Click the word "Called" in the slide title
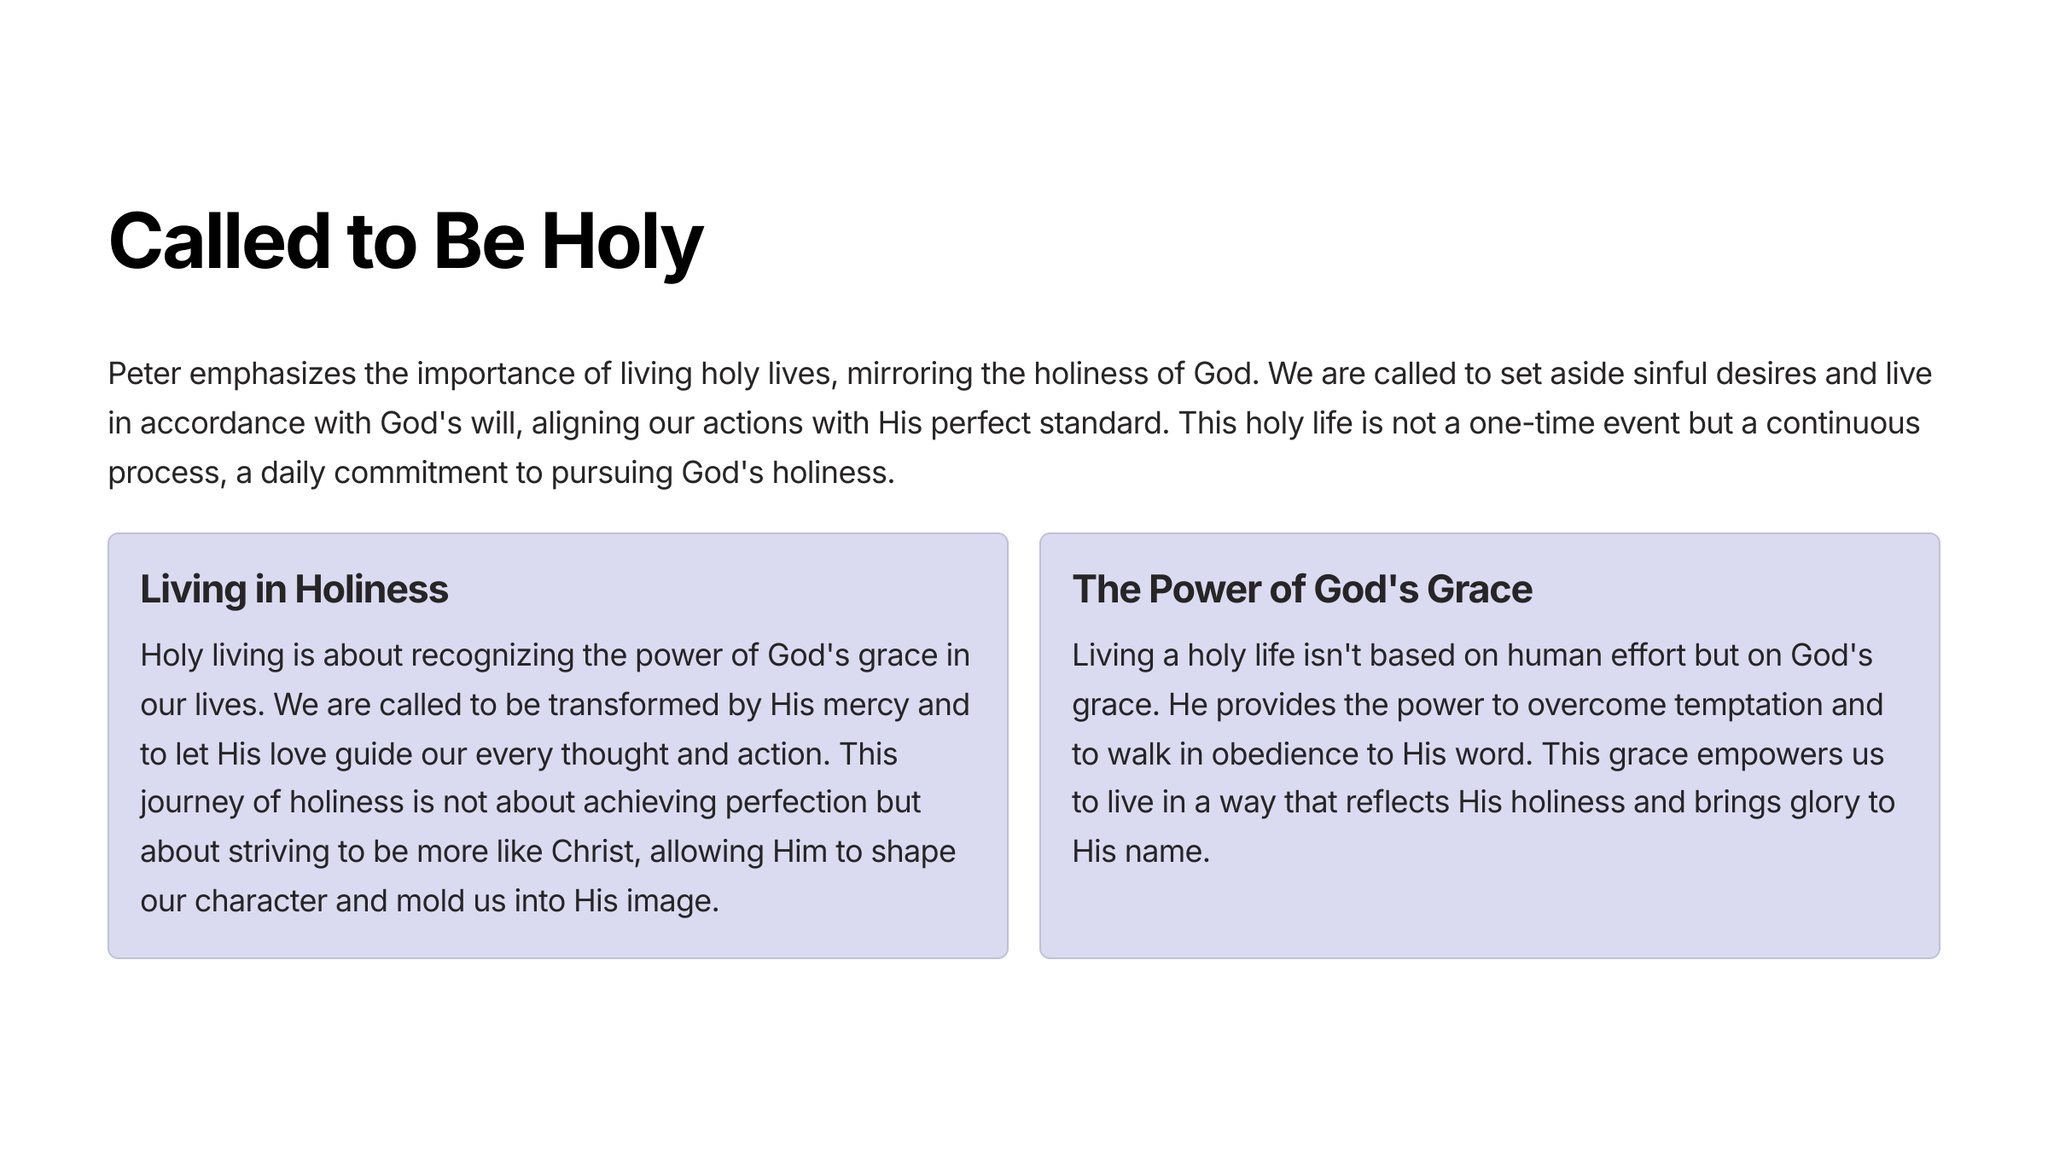The image size is (2048, 1152). [x=219, y=242]
